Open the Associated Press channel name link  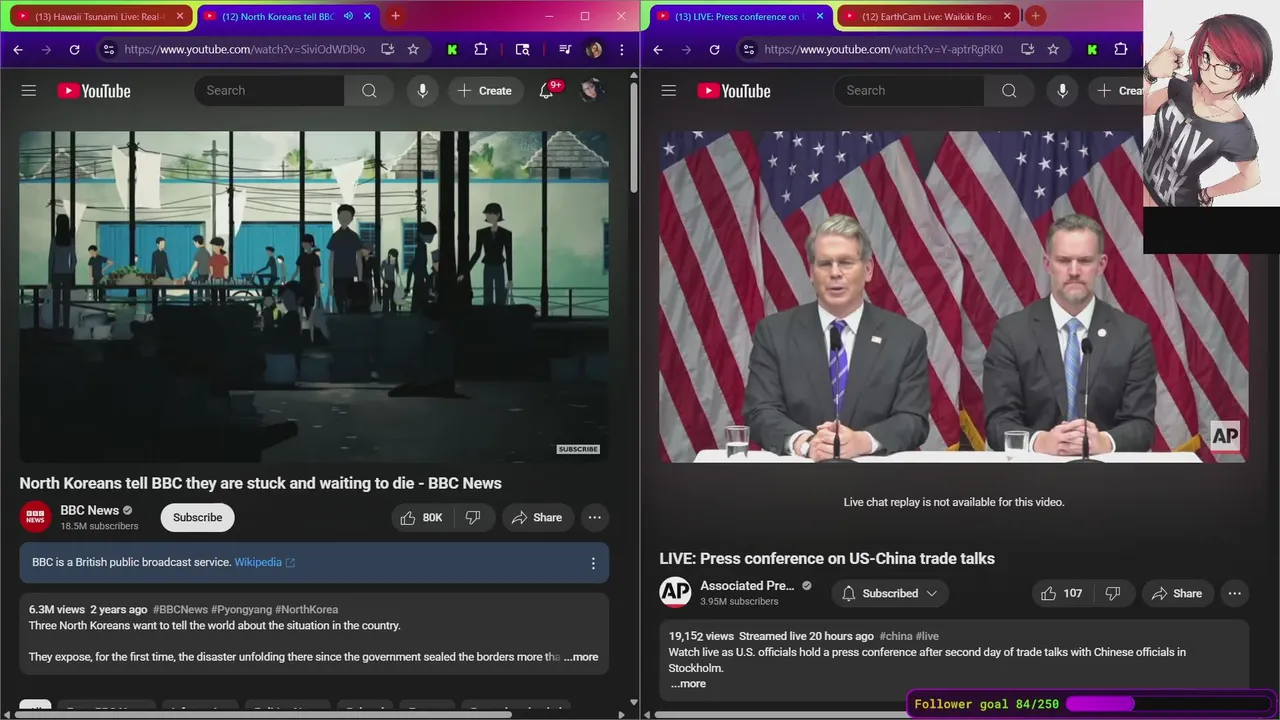[747, 586]
